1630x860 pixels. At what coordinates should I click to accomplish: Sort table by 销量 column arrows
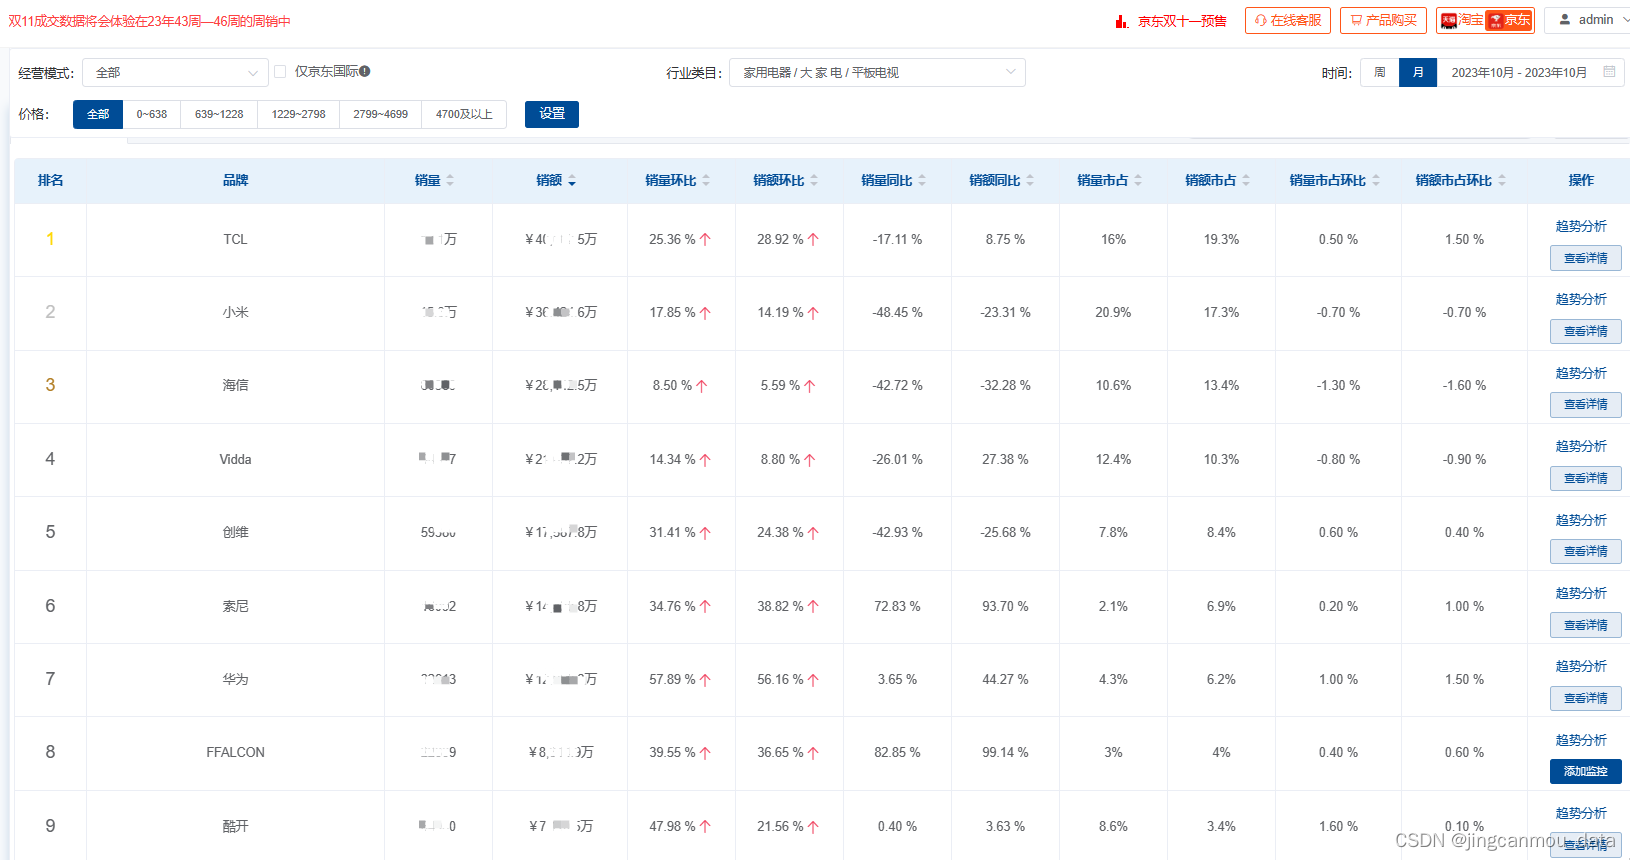point(450,180)
